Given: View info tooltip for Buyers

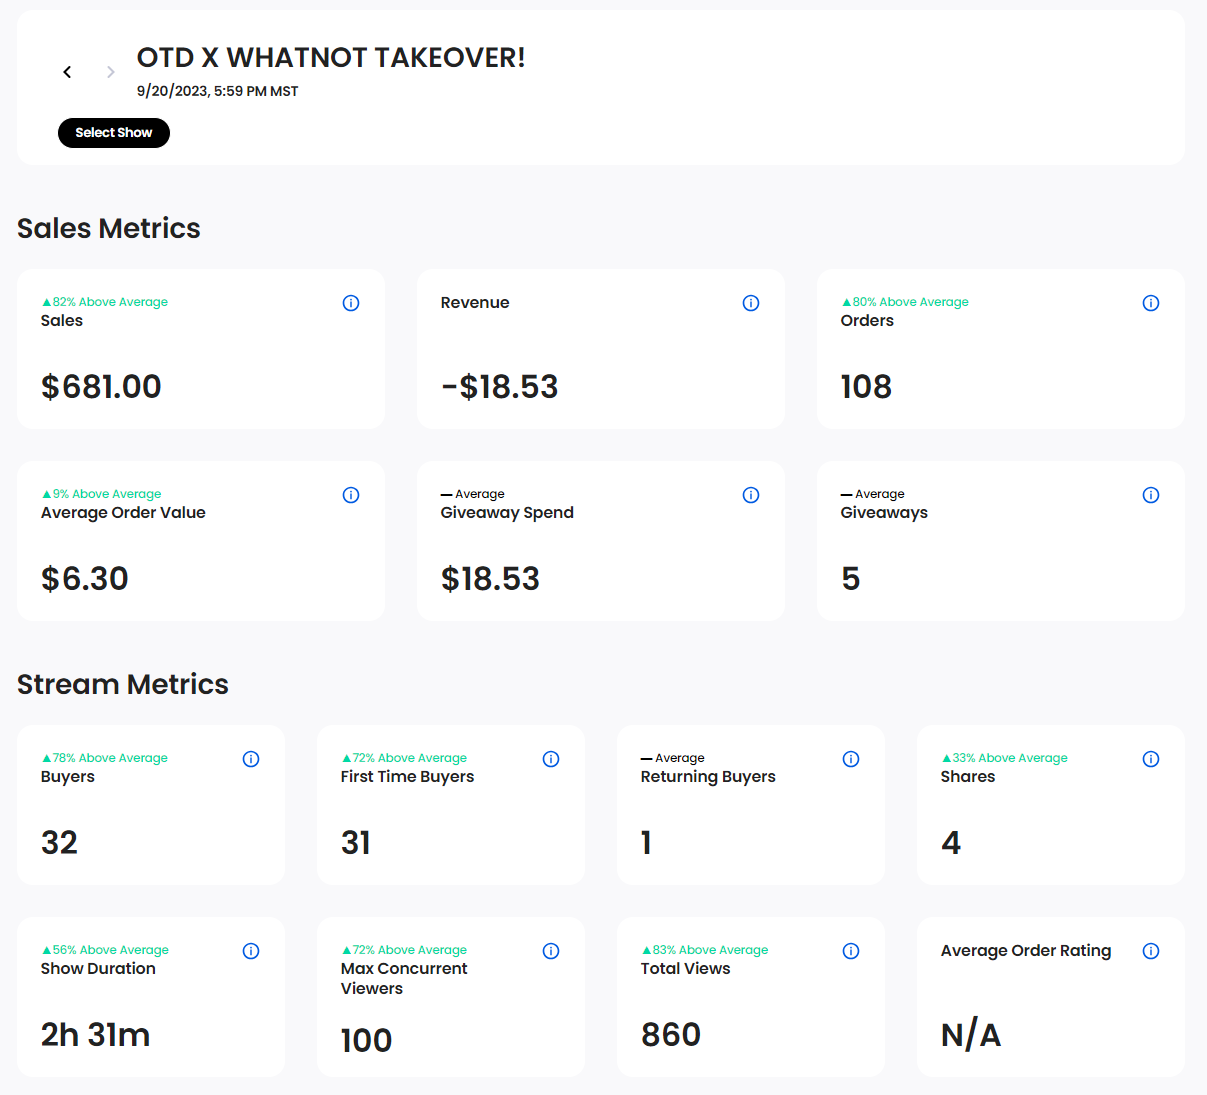Looking at the screenshot, I should [x=251, y=759].
